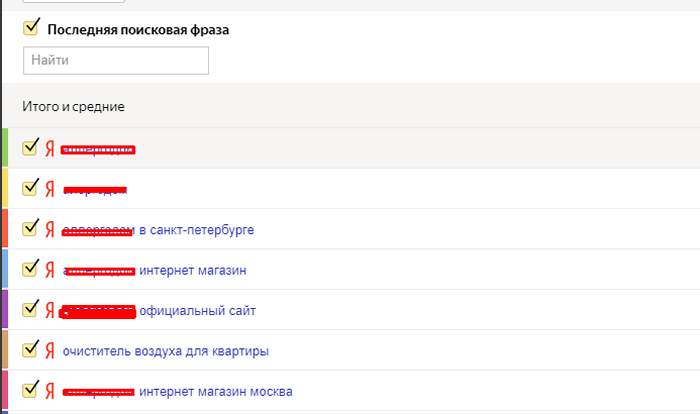Viewport: 700px width, 414px height.
Task: Click Yandex icon in the green-marked first row
Action: (48, 148)
